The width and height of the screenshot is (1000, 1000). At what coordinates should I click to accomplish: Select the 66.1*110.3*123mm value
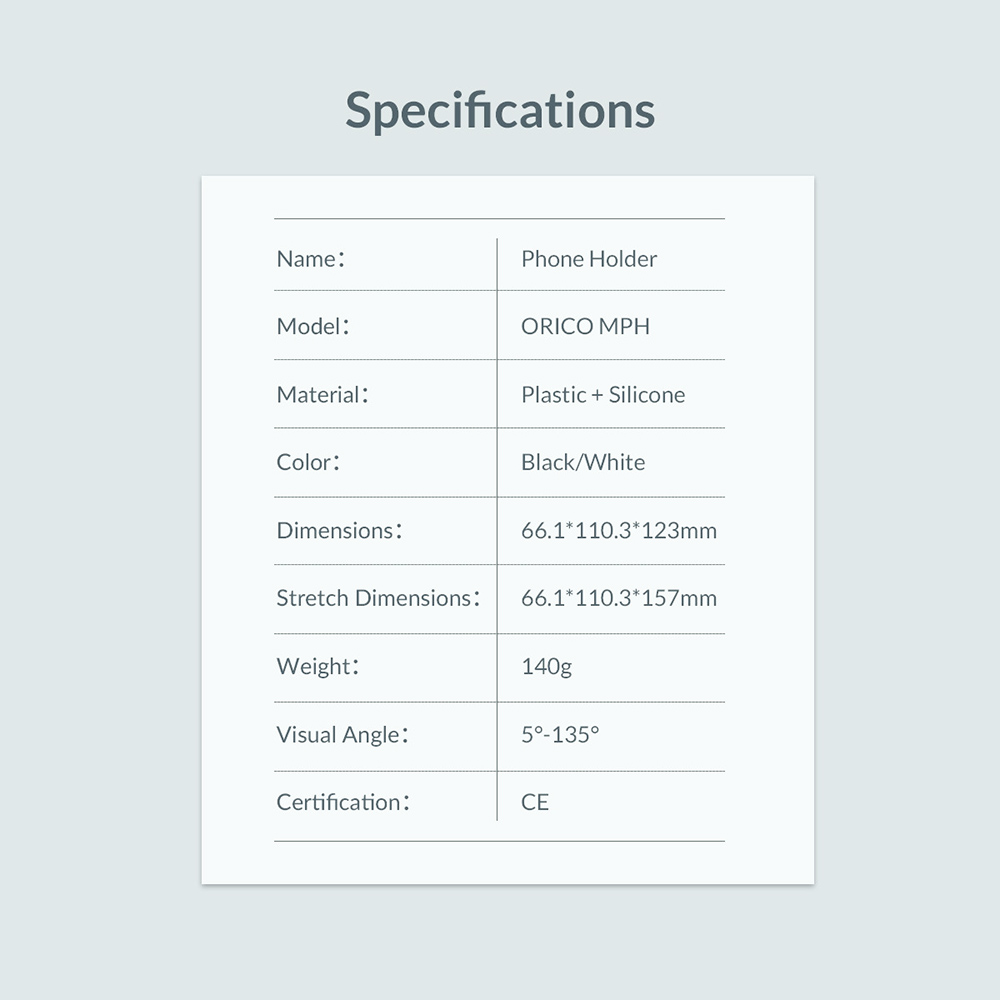[619, 530]
